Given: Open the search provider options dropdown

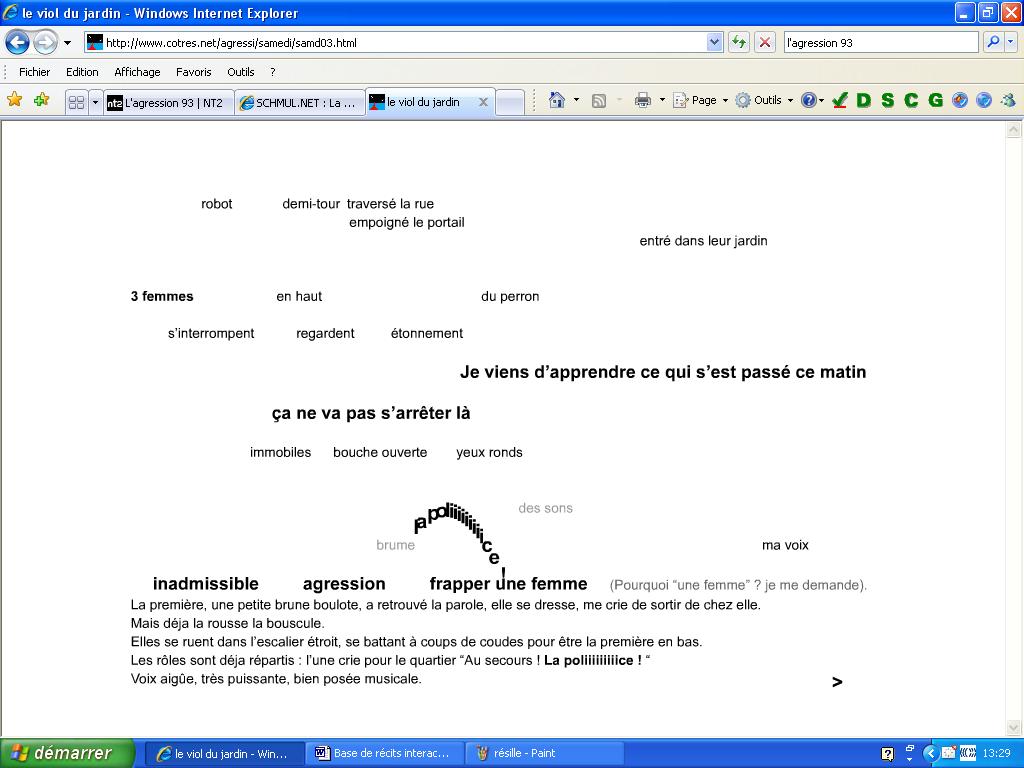Looking at the screenshot, I should pyautogui.click(x=1010, y=42).
